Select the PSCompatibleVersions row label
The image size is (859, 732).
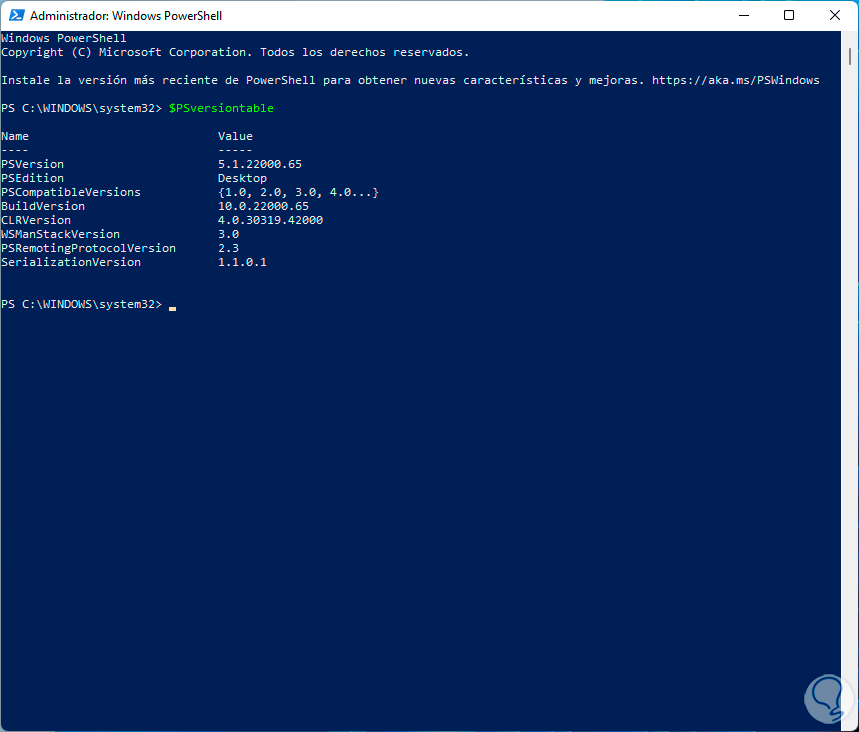point(71,192)
